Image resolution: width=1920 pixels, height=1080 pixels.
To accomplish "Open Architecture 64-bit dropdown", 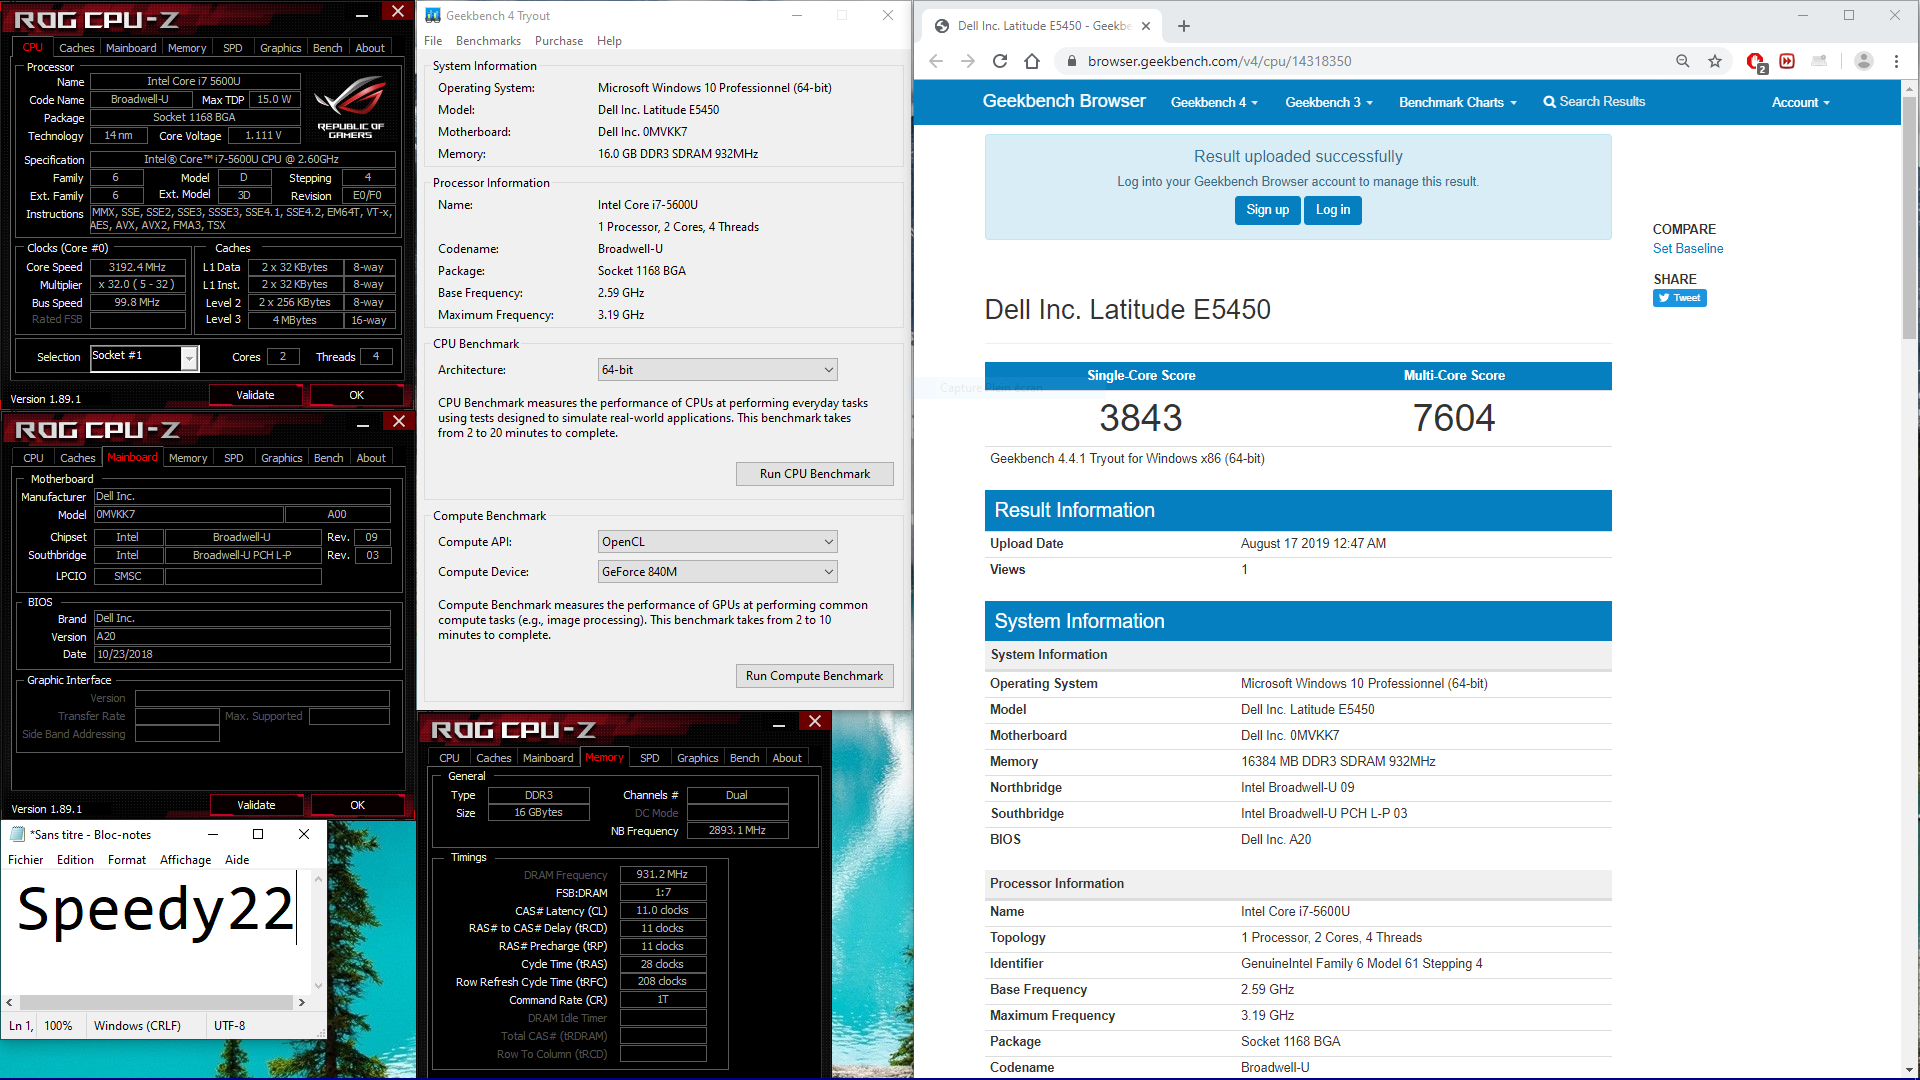I will click(x=717, y=370).
